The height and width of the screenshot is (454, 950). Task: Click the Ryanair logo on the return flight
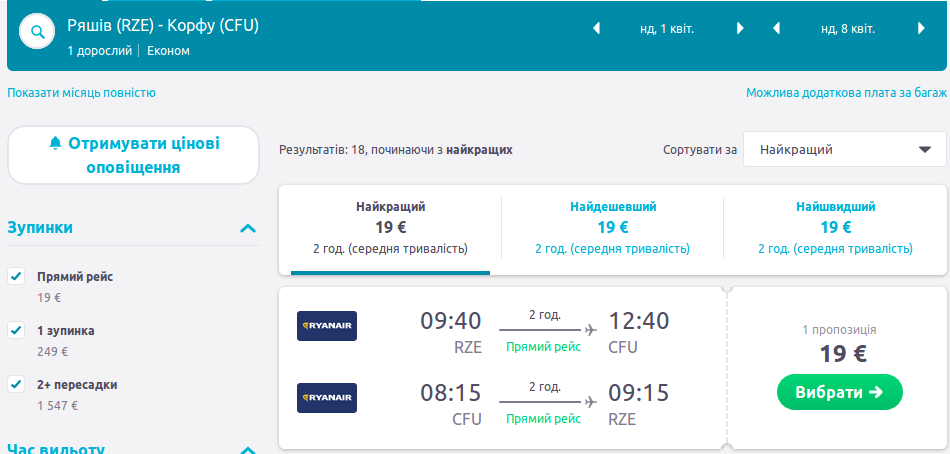(327, 398)
